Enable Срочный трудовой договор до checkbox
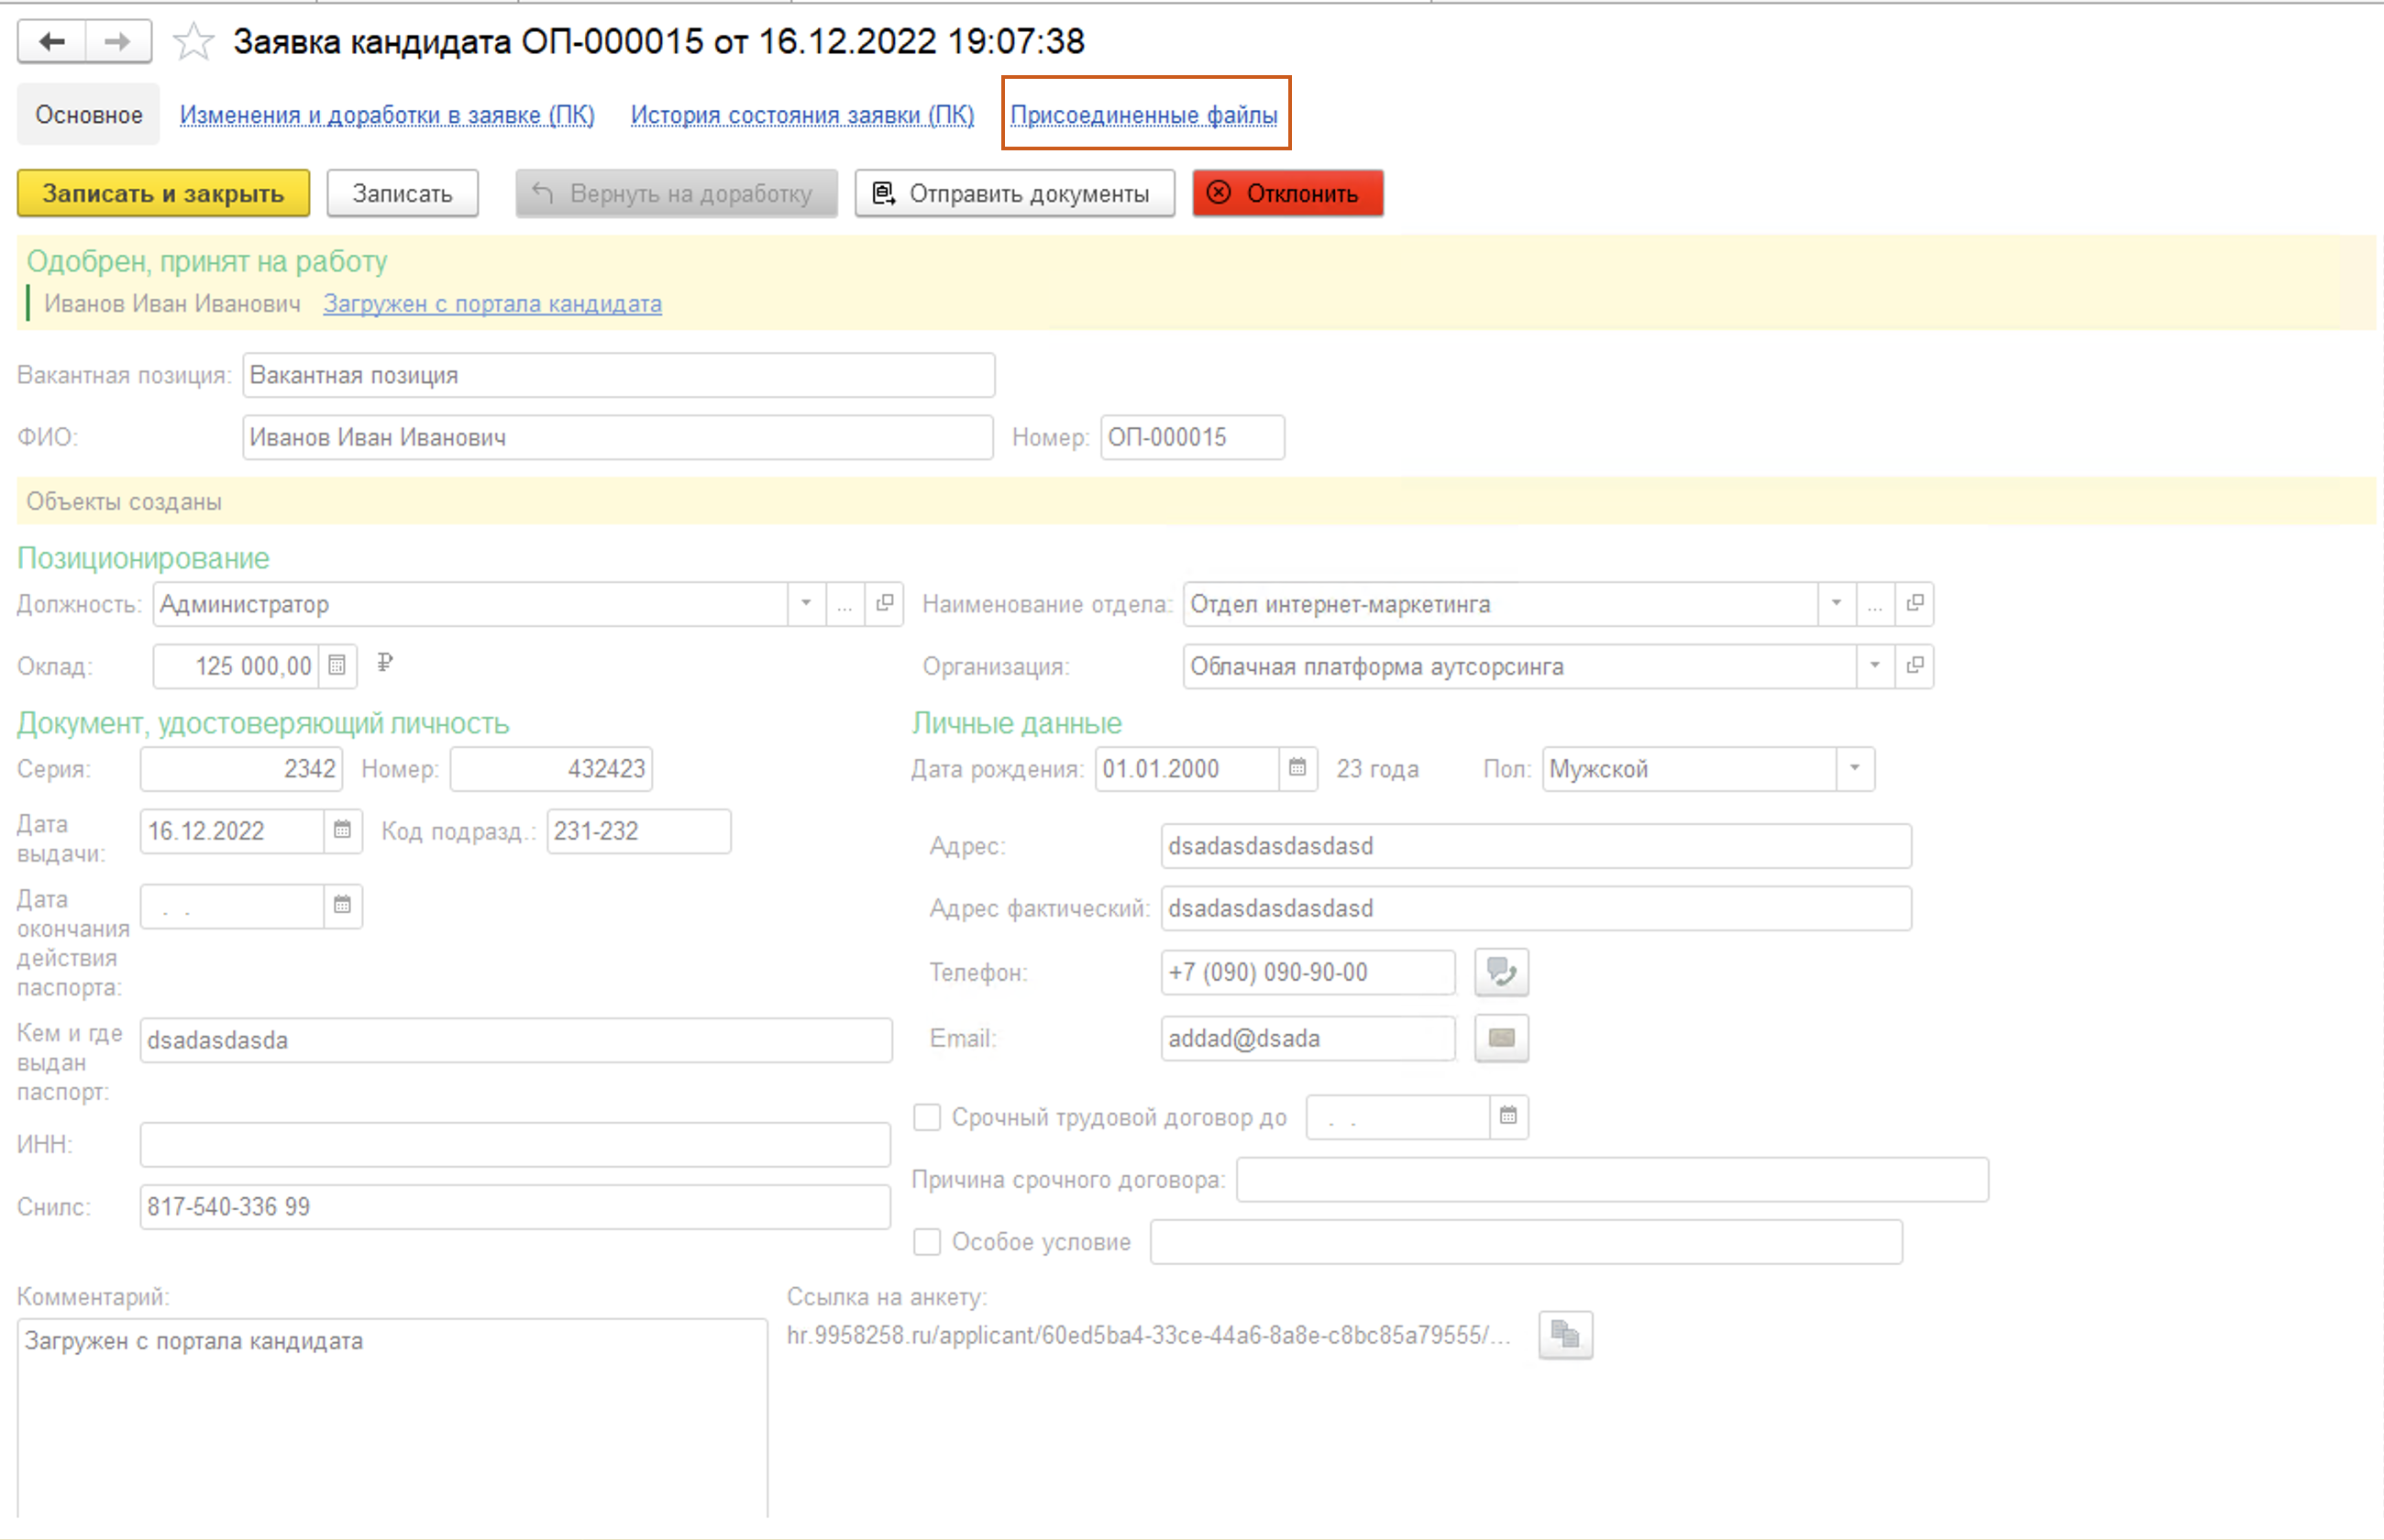2384x1540 pixels. (x=927, y=1117)
